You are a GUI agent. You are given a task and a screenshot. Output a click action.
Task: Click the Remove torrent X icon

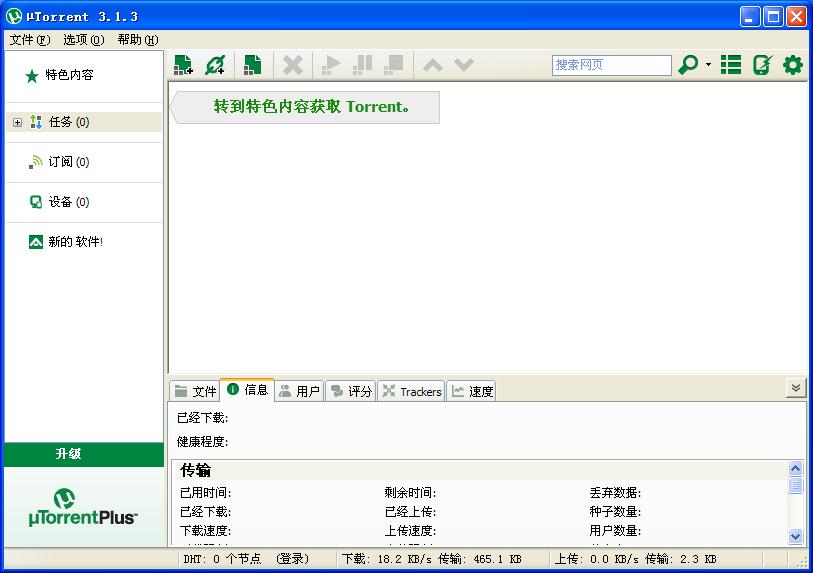(x=292, y=65)
